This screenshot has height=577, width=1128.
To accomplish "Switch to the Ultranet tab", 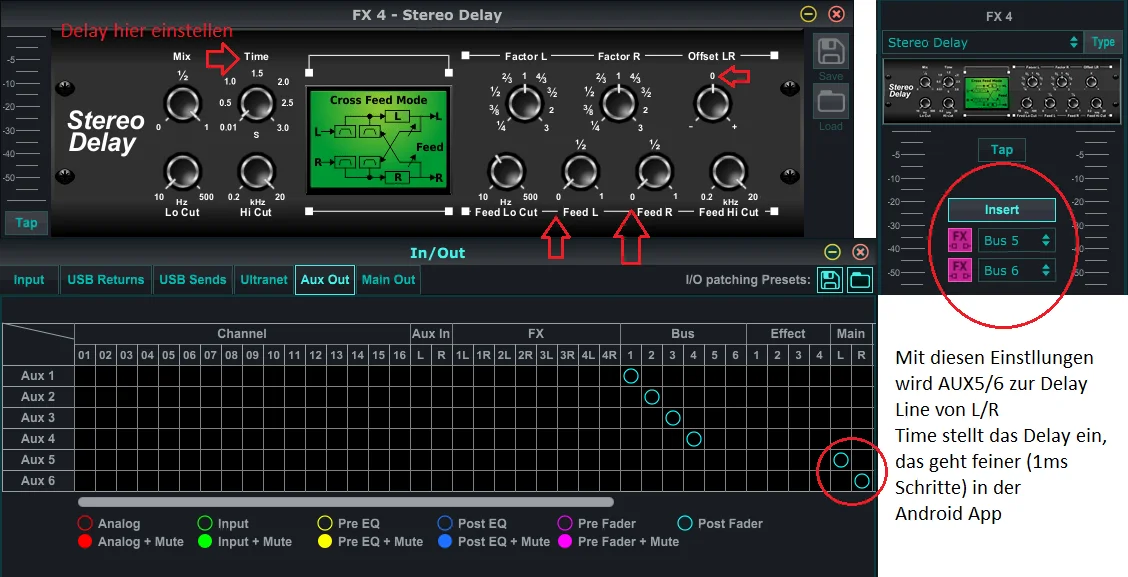I will [x=264, y=280].
